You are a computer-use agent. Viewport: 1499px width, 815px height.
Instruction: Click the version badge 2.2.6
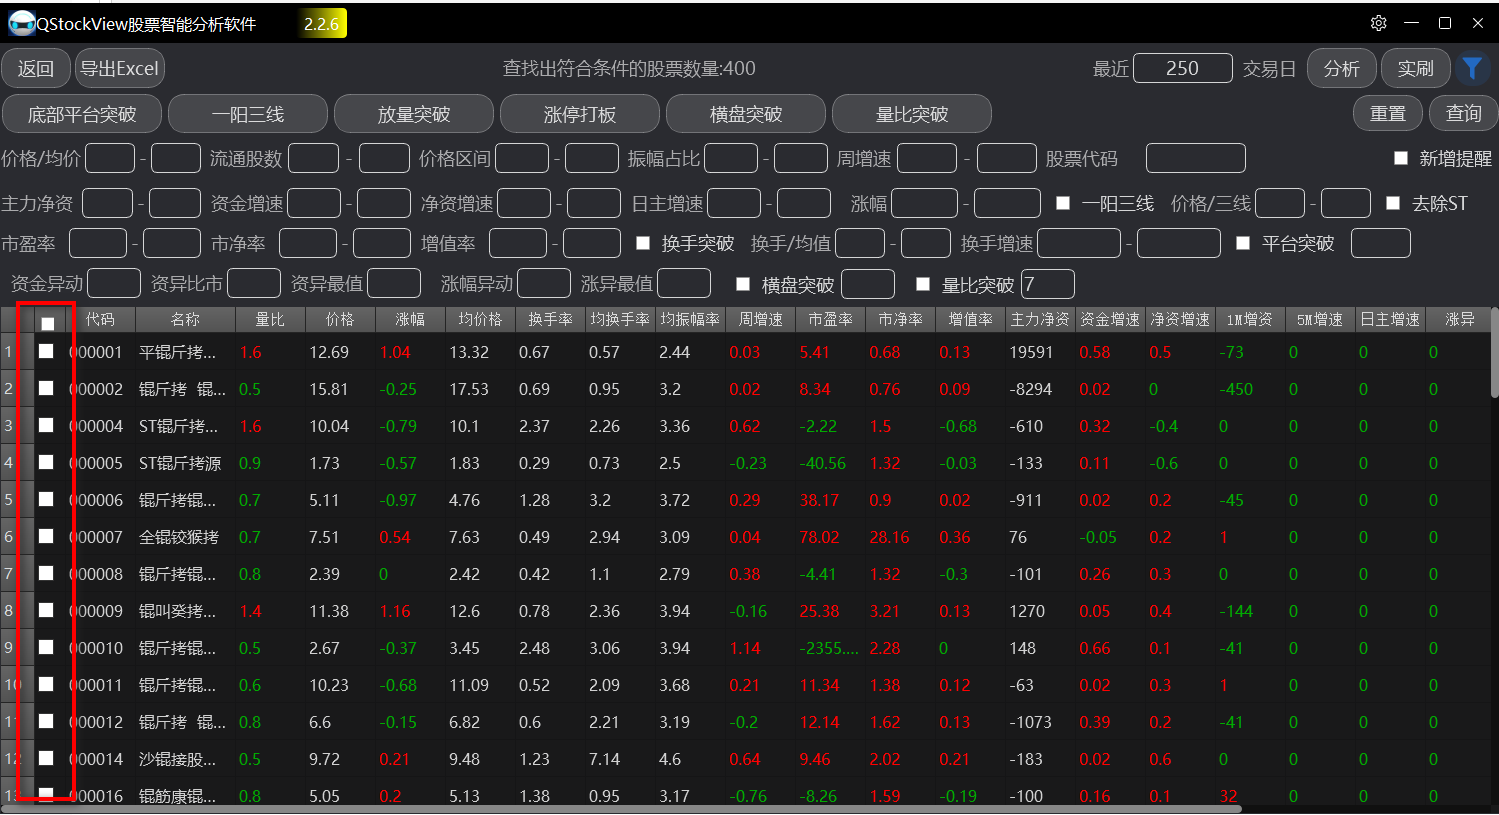tap(322, 24)
